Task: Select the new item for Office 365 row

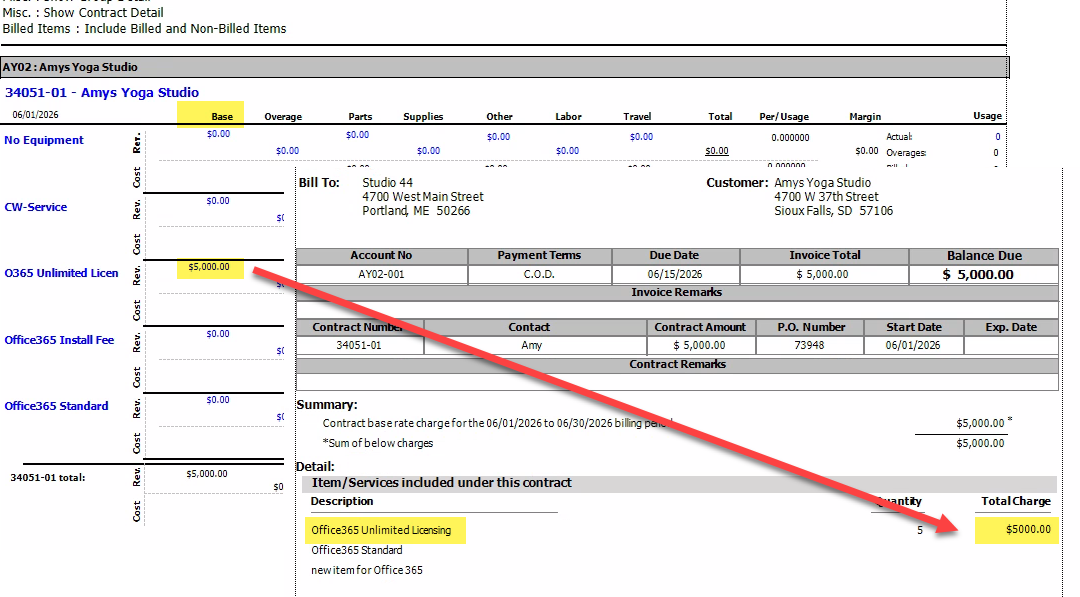Action: [366, 570]
